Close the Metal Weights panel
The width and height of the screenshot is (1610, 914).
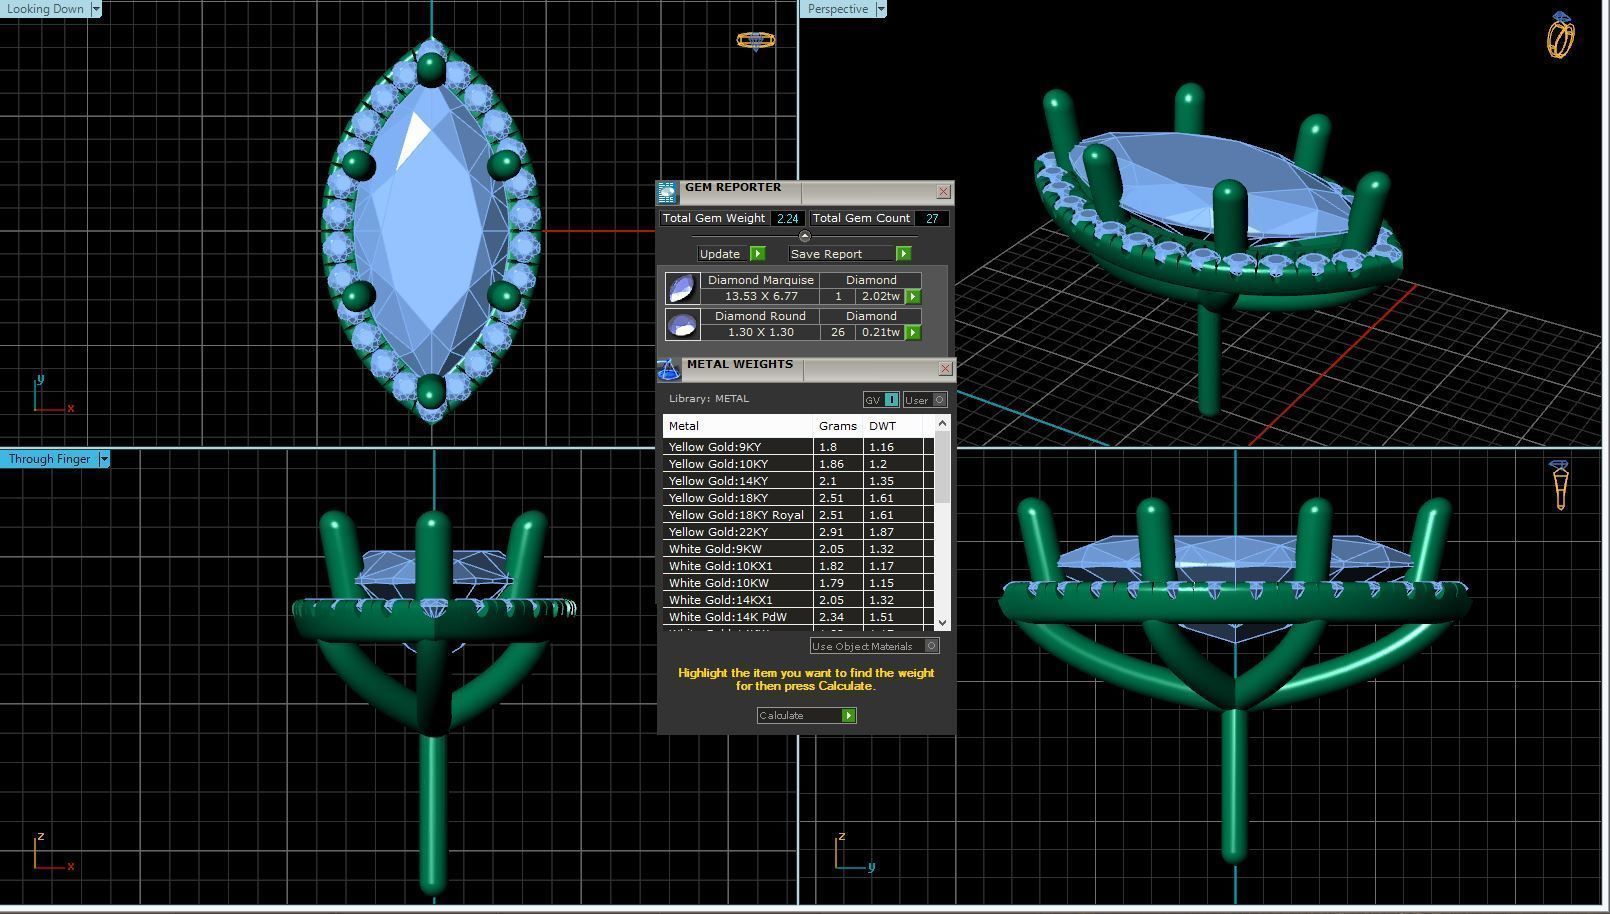tap(945, 369)
